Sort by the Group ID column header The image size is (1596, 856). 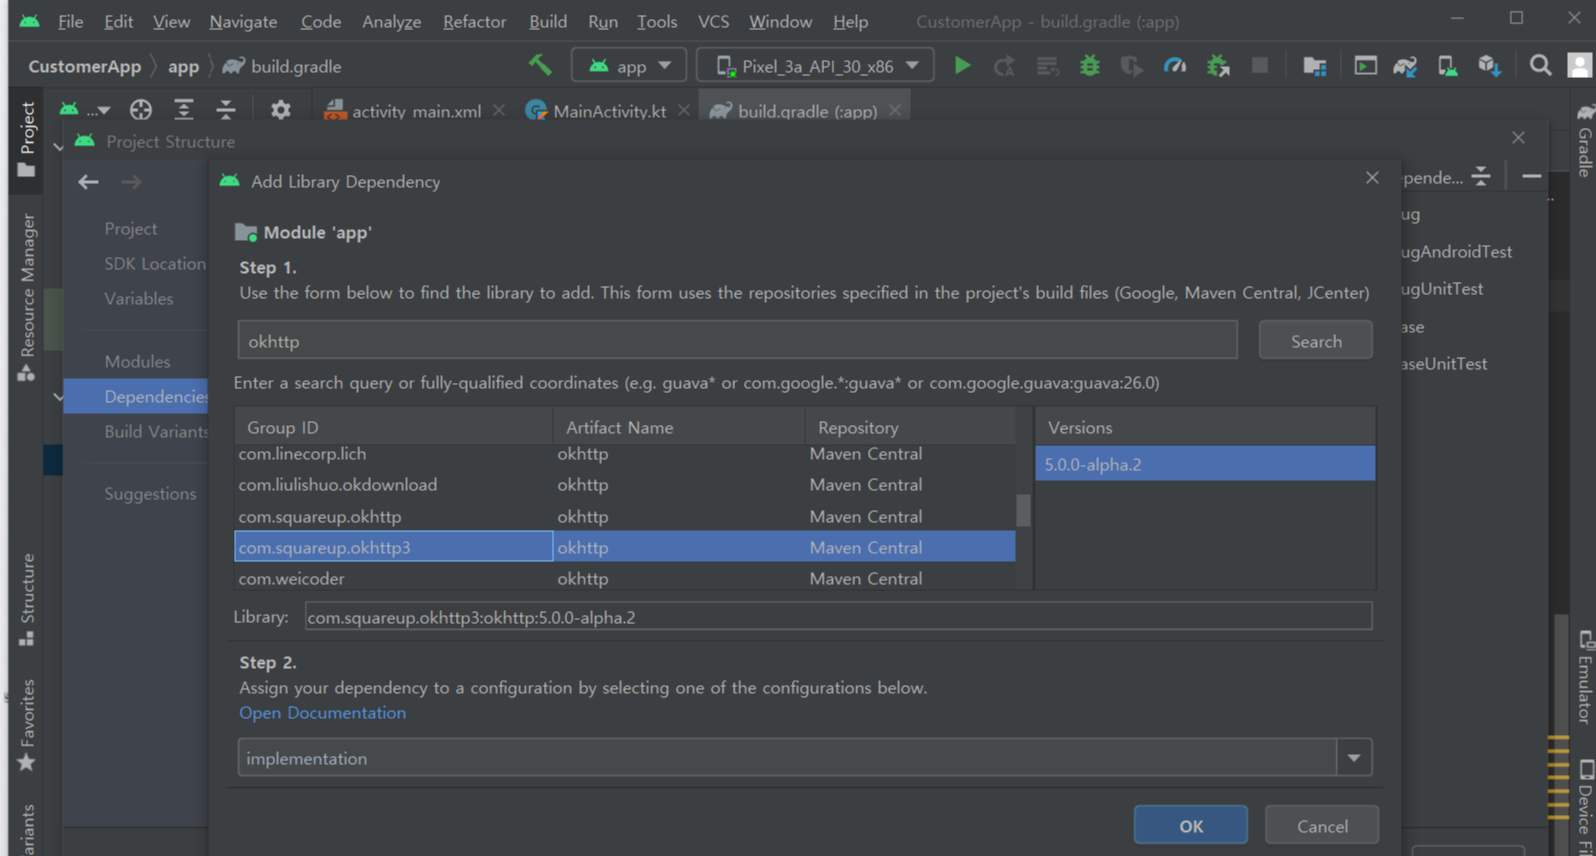coord(393,427)
